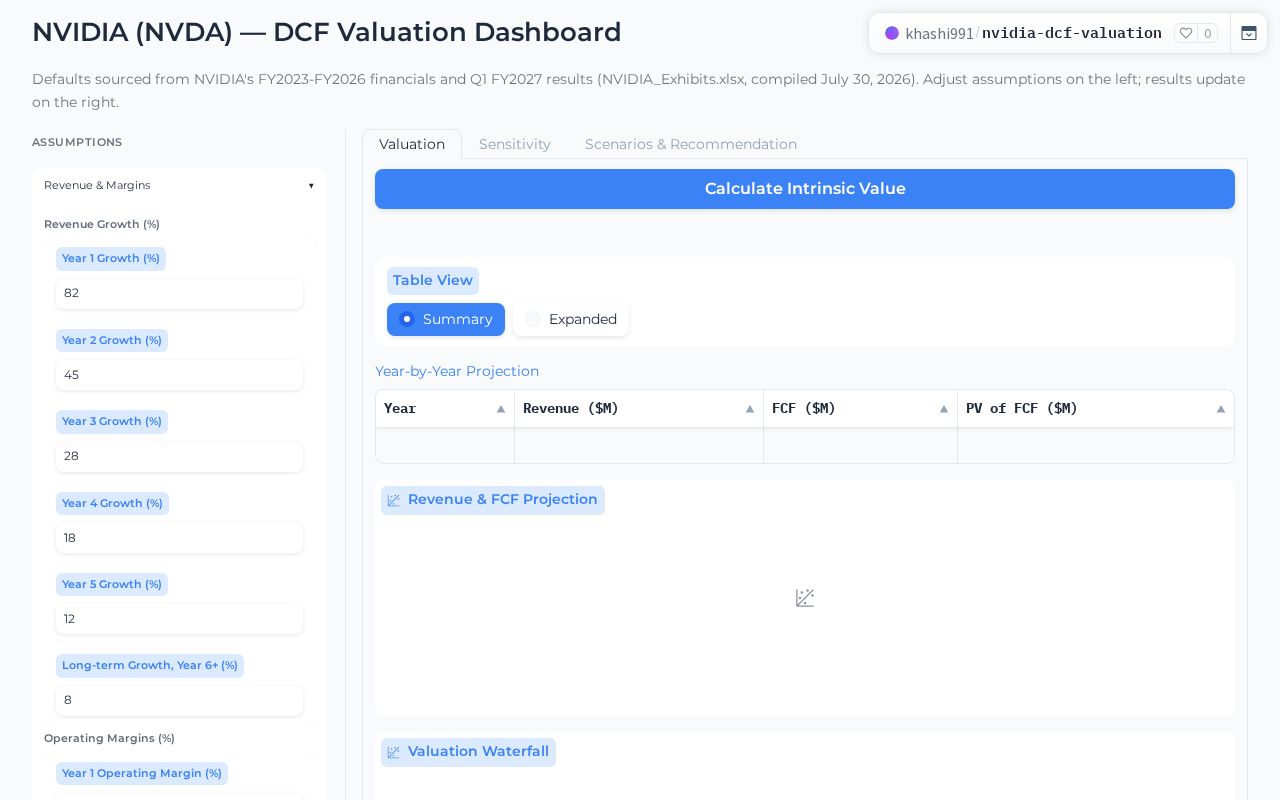The height and width of the screenshot is (800, 1280).
Task: Switch to the Valuation tab
Action: [x=412, y=144]
